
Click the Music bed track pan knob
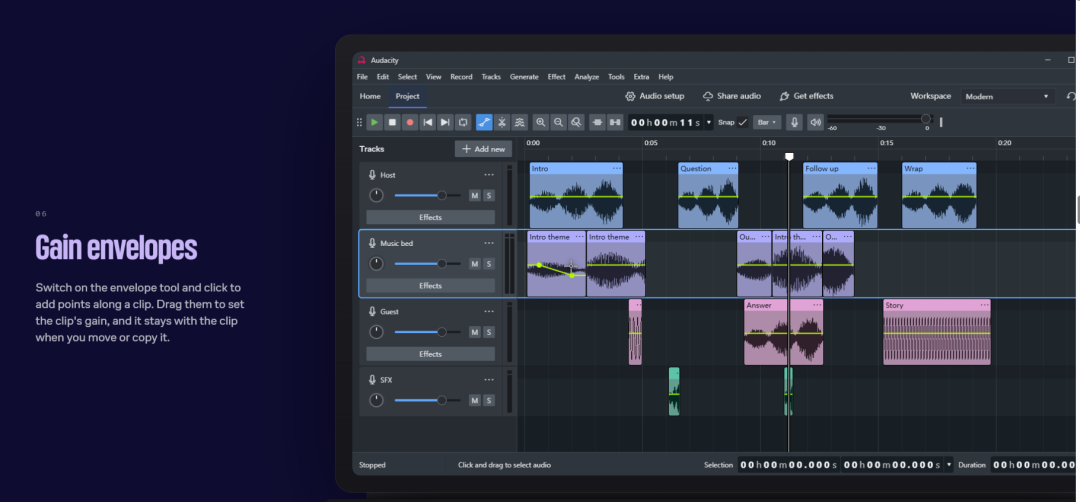point(376,264)
